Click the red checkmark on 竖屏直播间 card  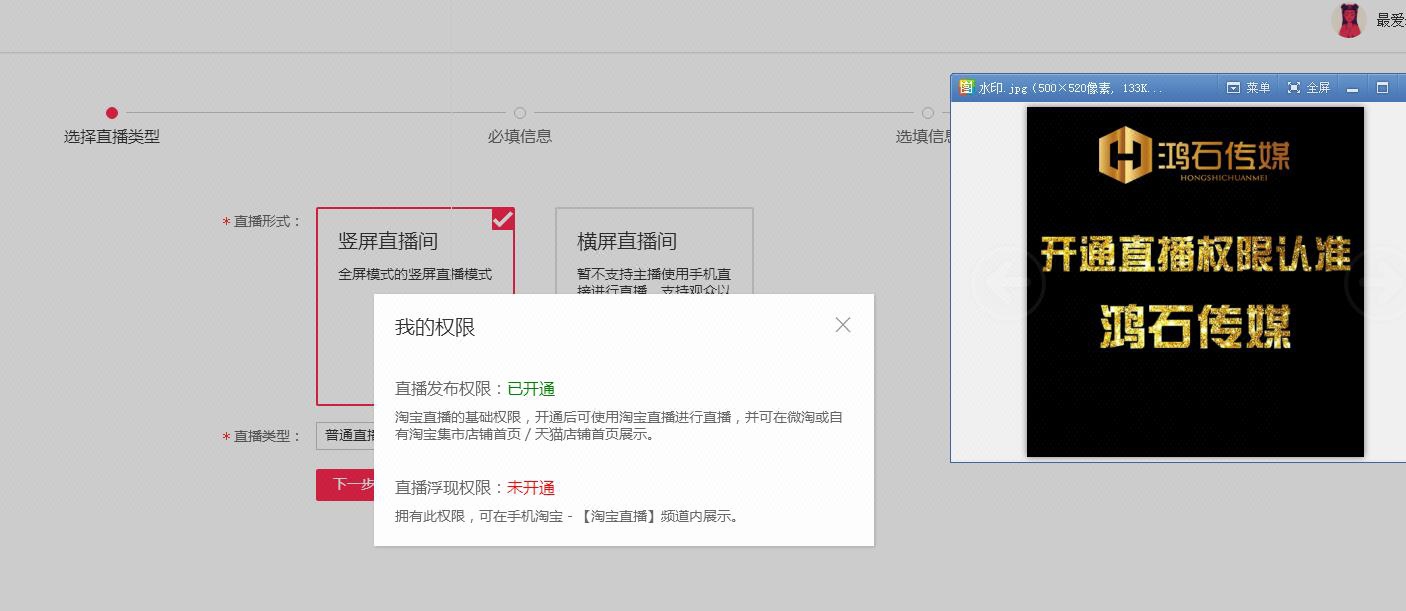[x=503, y=219]
